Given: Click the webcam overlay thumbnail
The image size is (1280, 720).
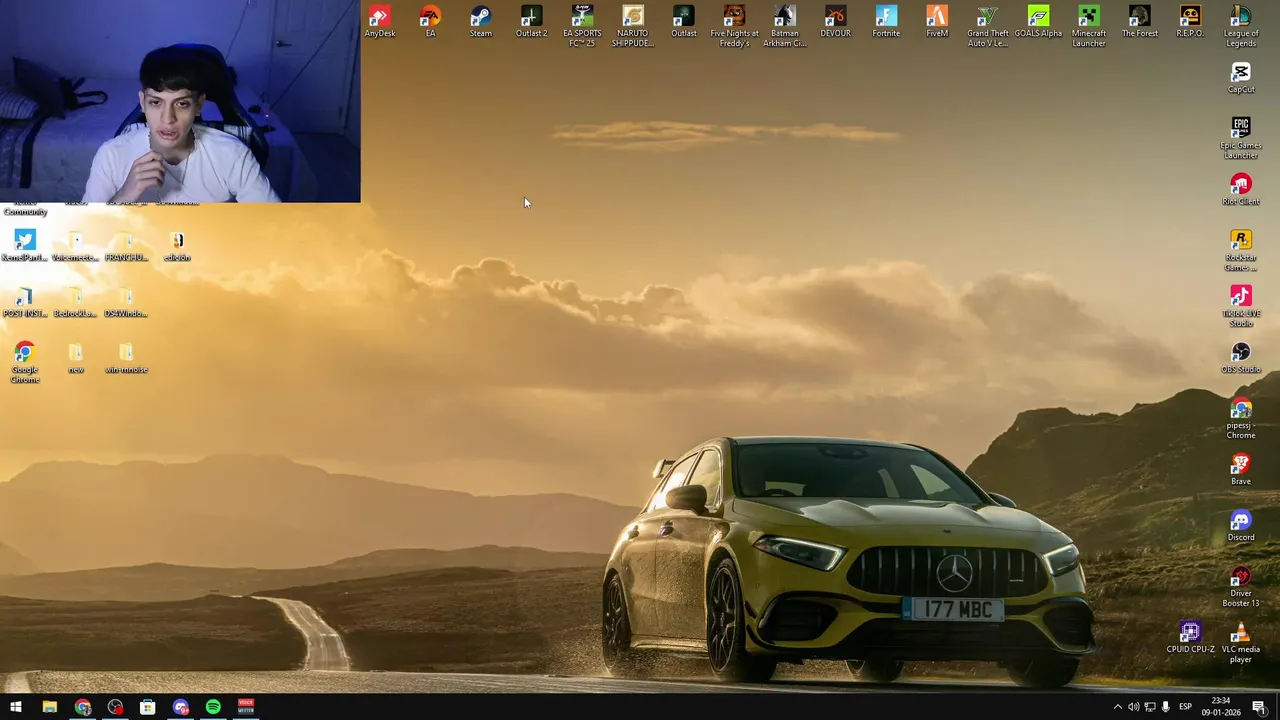Looking at the screenshot, I should tap(180, 101).
